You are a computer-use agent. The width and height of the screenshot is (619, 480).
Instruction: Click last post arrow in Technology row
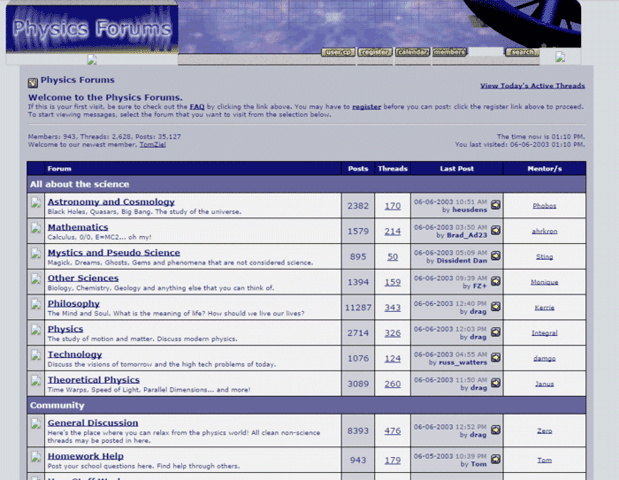(x=495, y=356)
